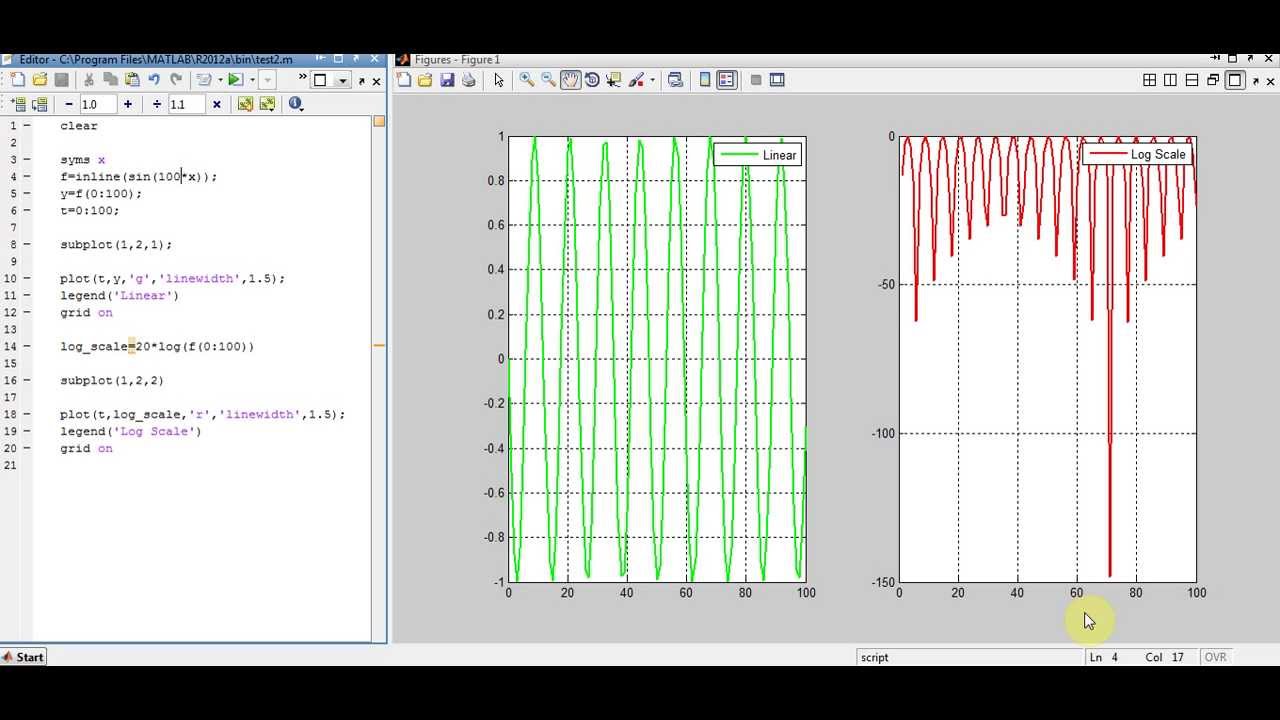Paste from clipboard in Editor toolbar

coord(133,80)
